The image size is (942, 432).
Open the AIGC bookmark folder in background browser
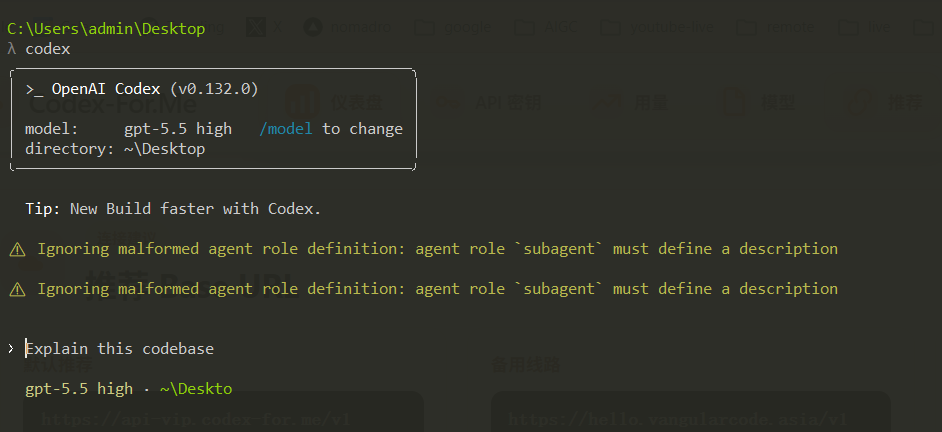tap(548, 27)
